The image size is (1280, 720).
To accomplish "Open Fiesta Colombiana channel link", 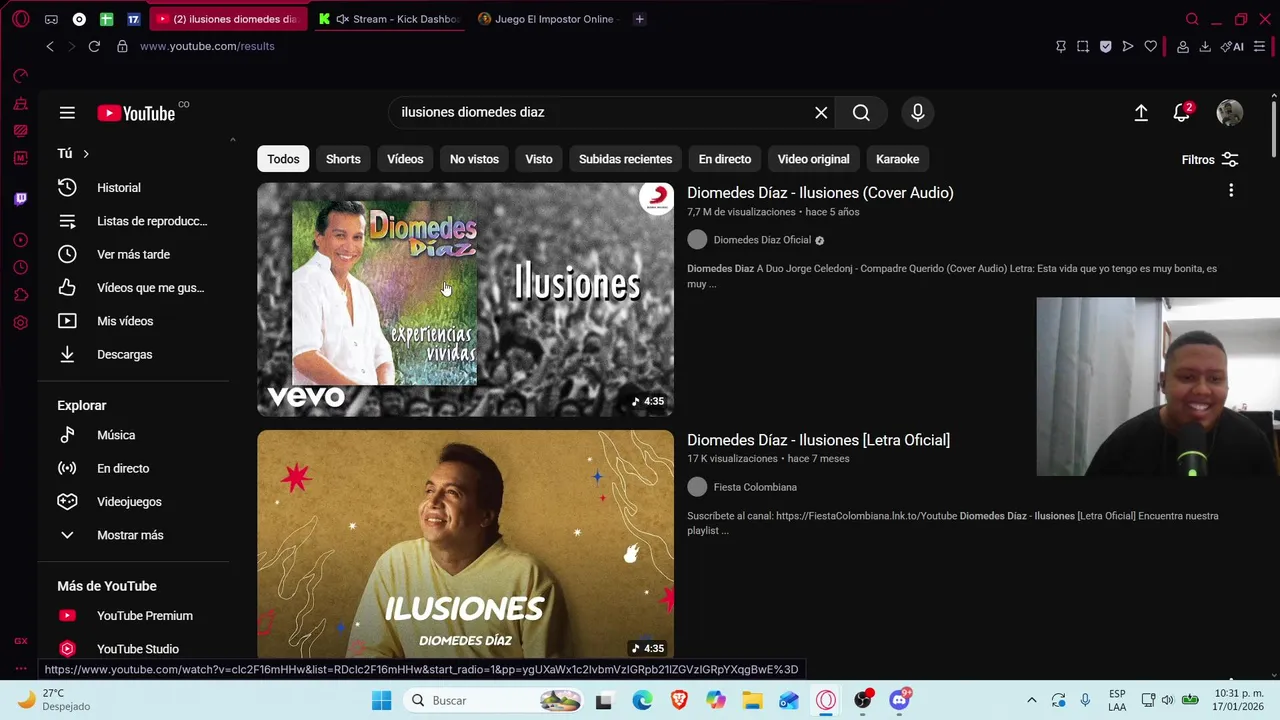I will point(755,487).
